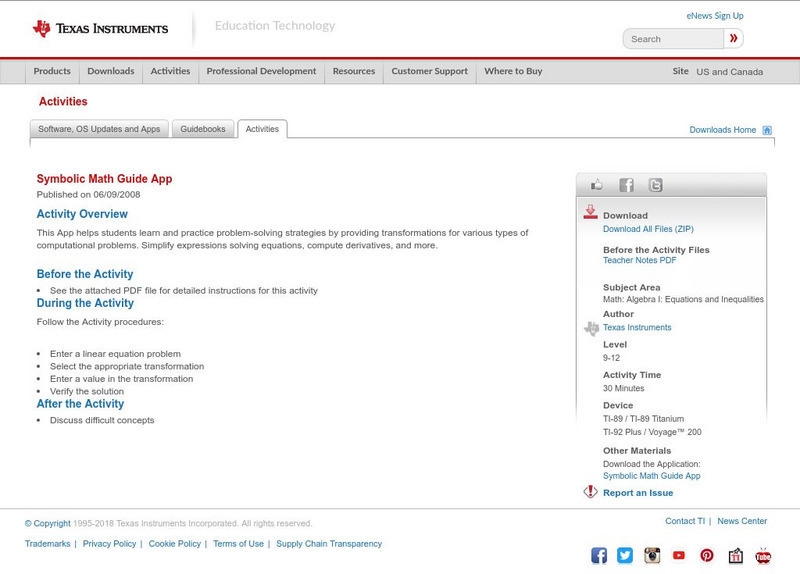Click the '9-12' level value

click(x=611, y=358)
